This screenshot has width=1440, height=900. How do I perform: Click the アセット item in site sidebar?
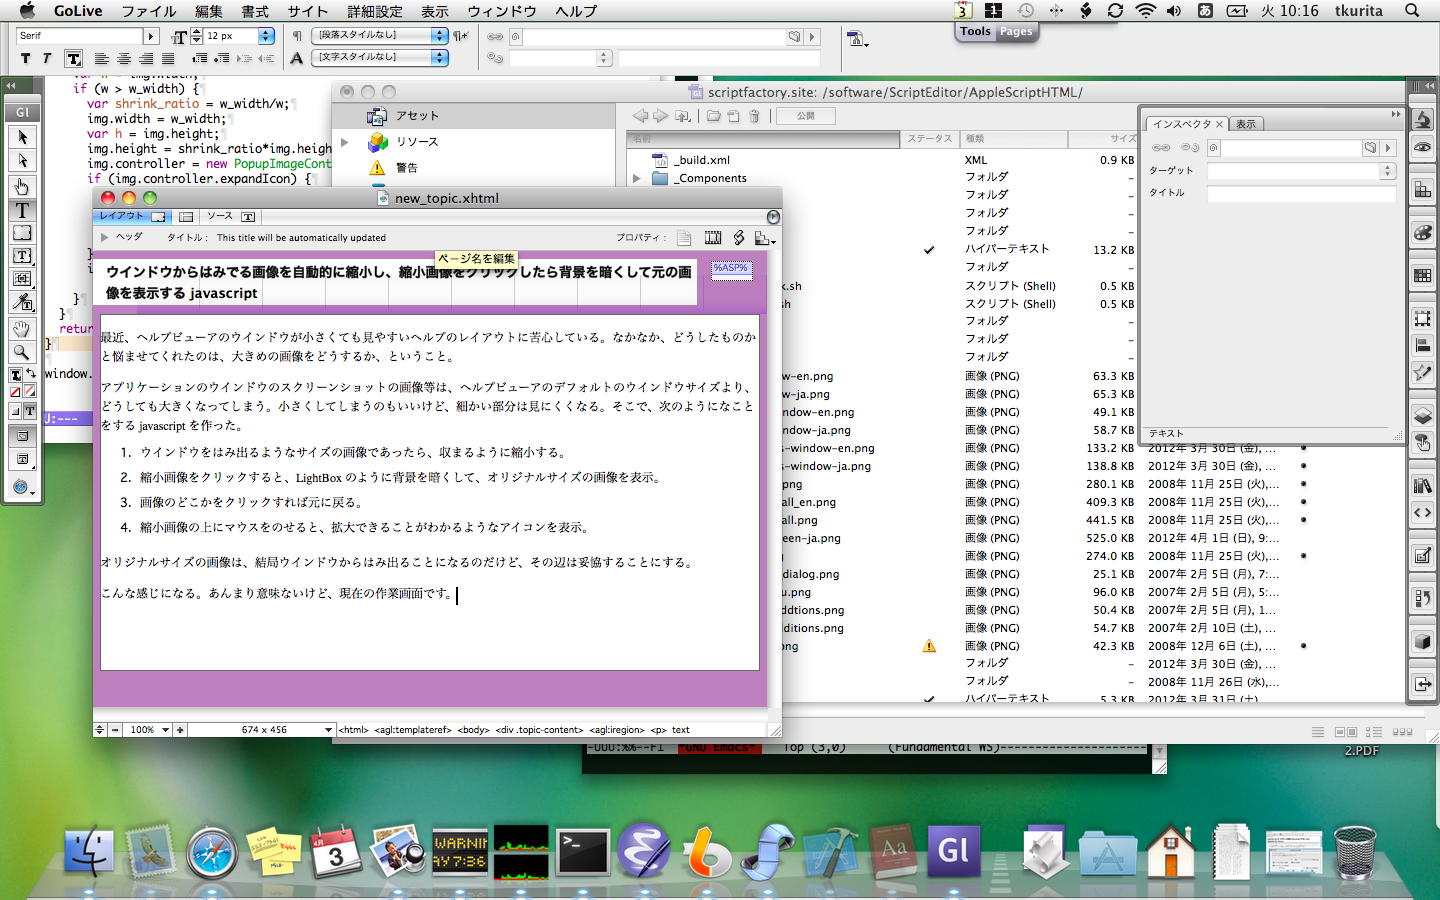point(416,116)
